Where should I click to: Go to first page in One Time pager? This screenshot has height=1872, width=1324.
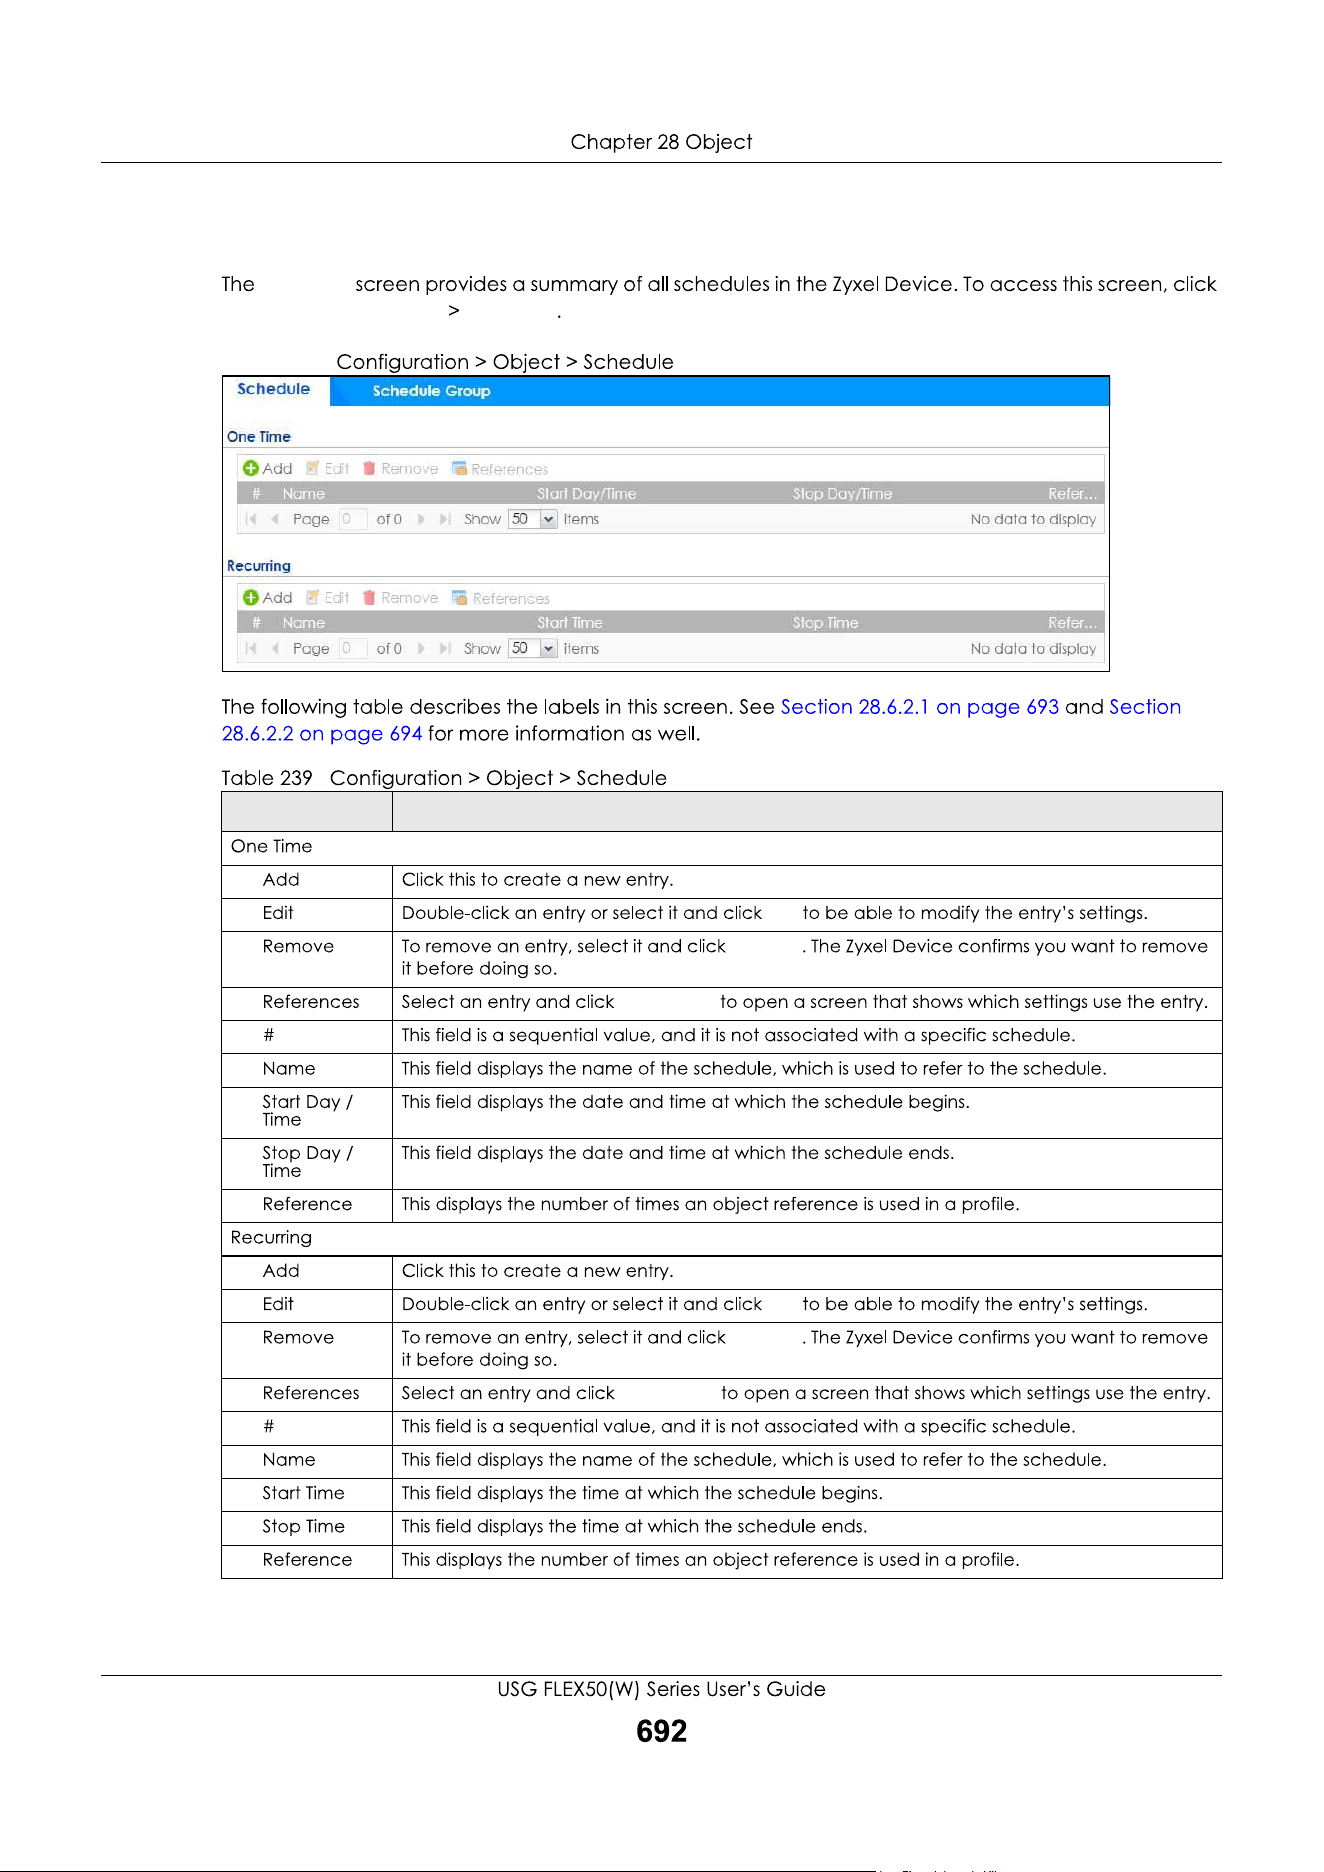click(251, 519)
